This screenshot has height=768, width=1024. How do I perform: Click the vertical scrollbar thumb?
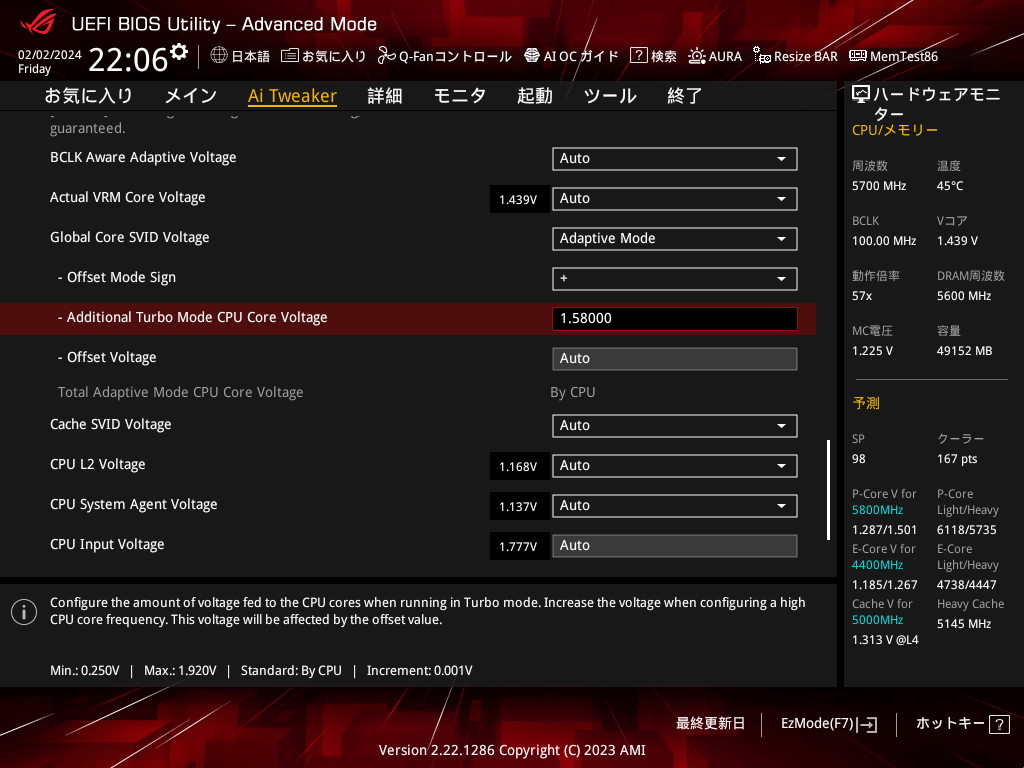point(828,490)
